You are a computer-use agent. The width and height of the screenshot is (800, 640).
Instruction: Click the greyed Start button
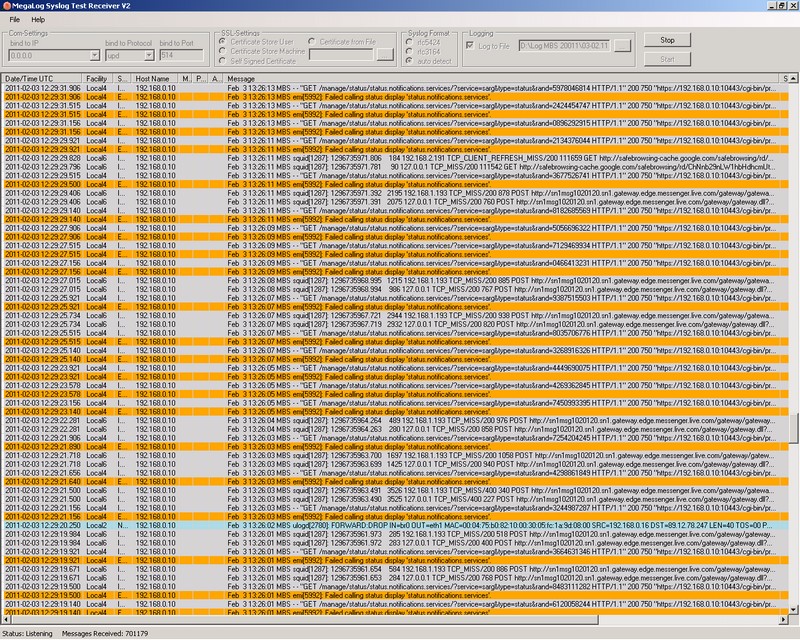click(667, 59)
